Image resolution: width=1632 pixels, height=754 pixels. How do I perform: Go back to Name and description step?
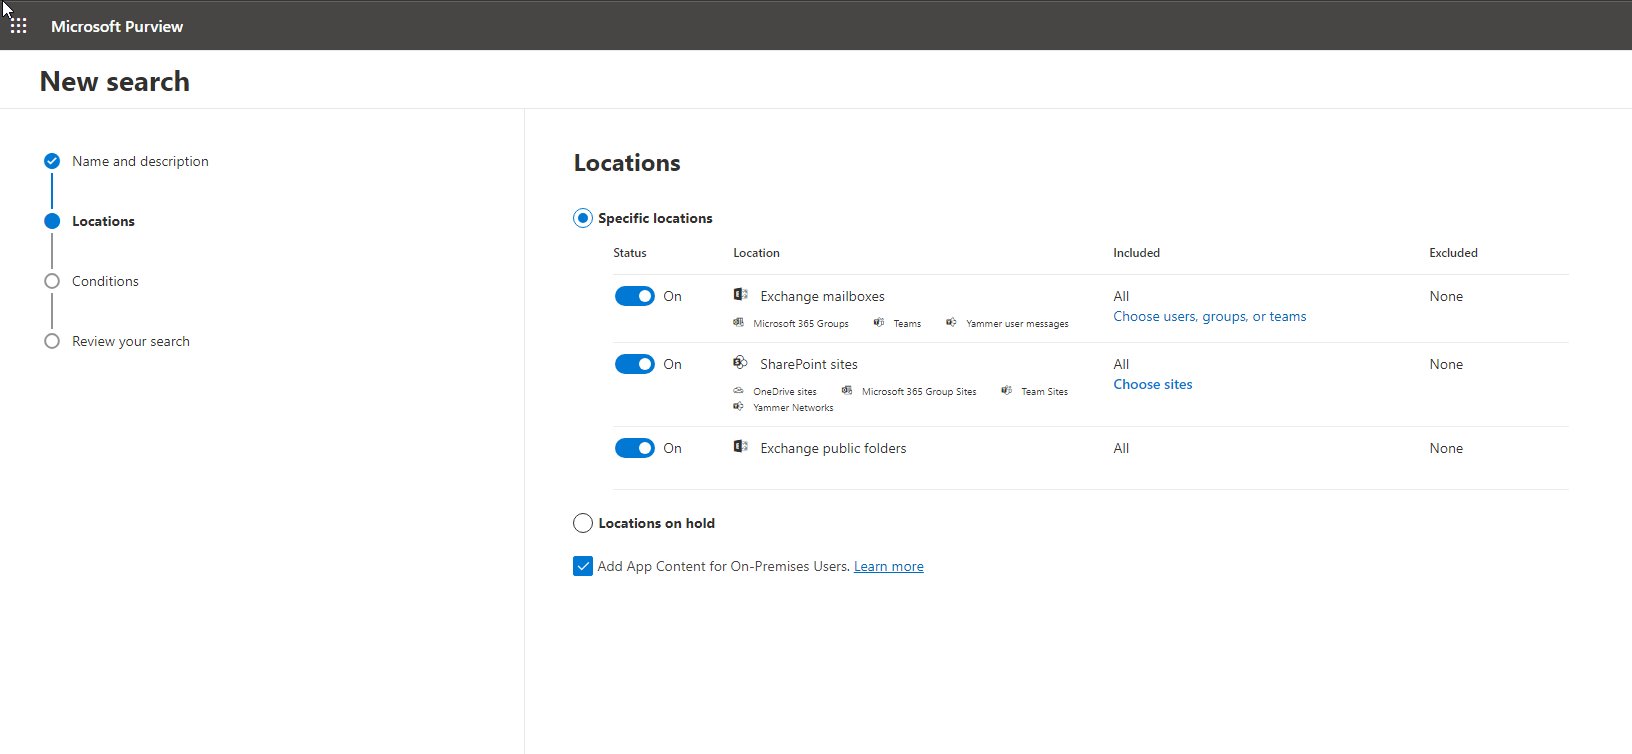click(140, 161)
